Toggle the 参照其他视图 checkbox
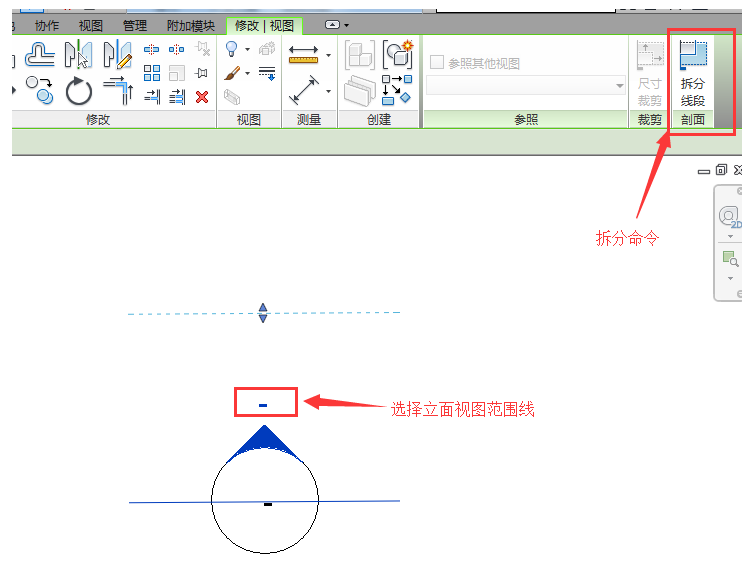Image resolution: width=752 pixels, height=577 pixels. [x=437, y=63]
